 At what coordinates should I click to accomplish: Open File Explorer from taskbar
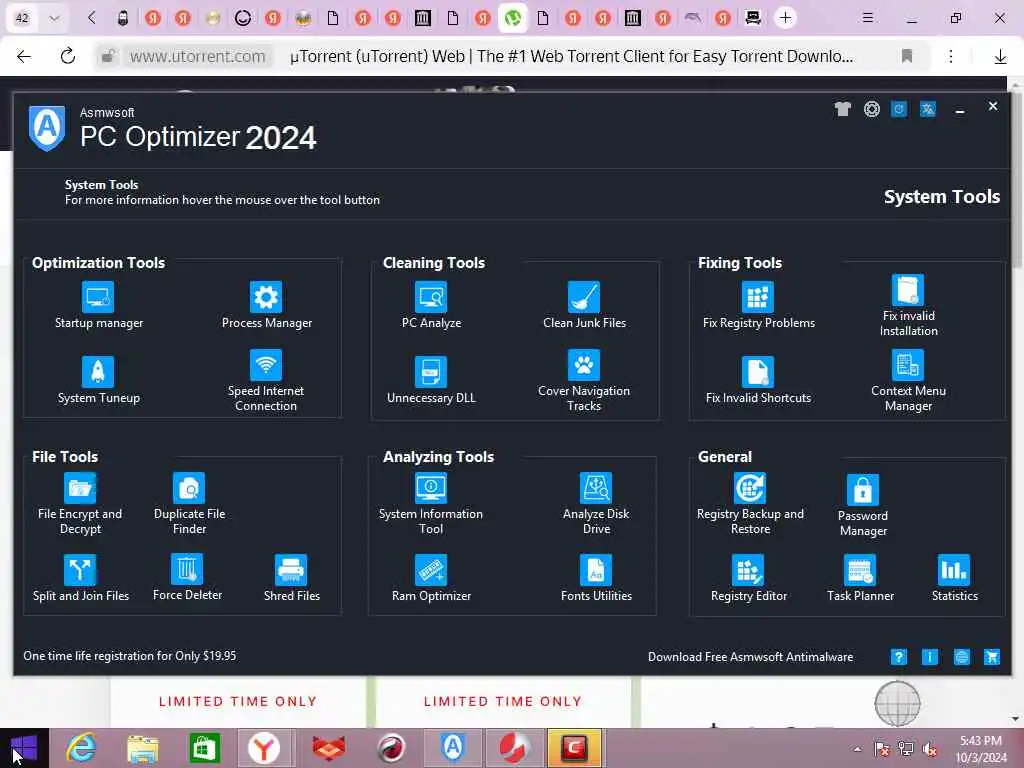142,748
